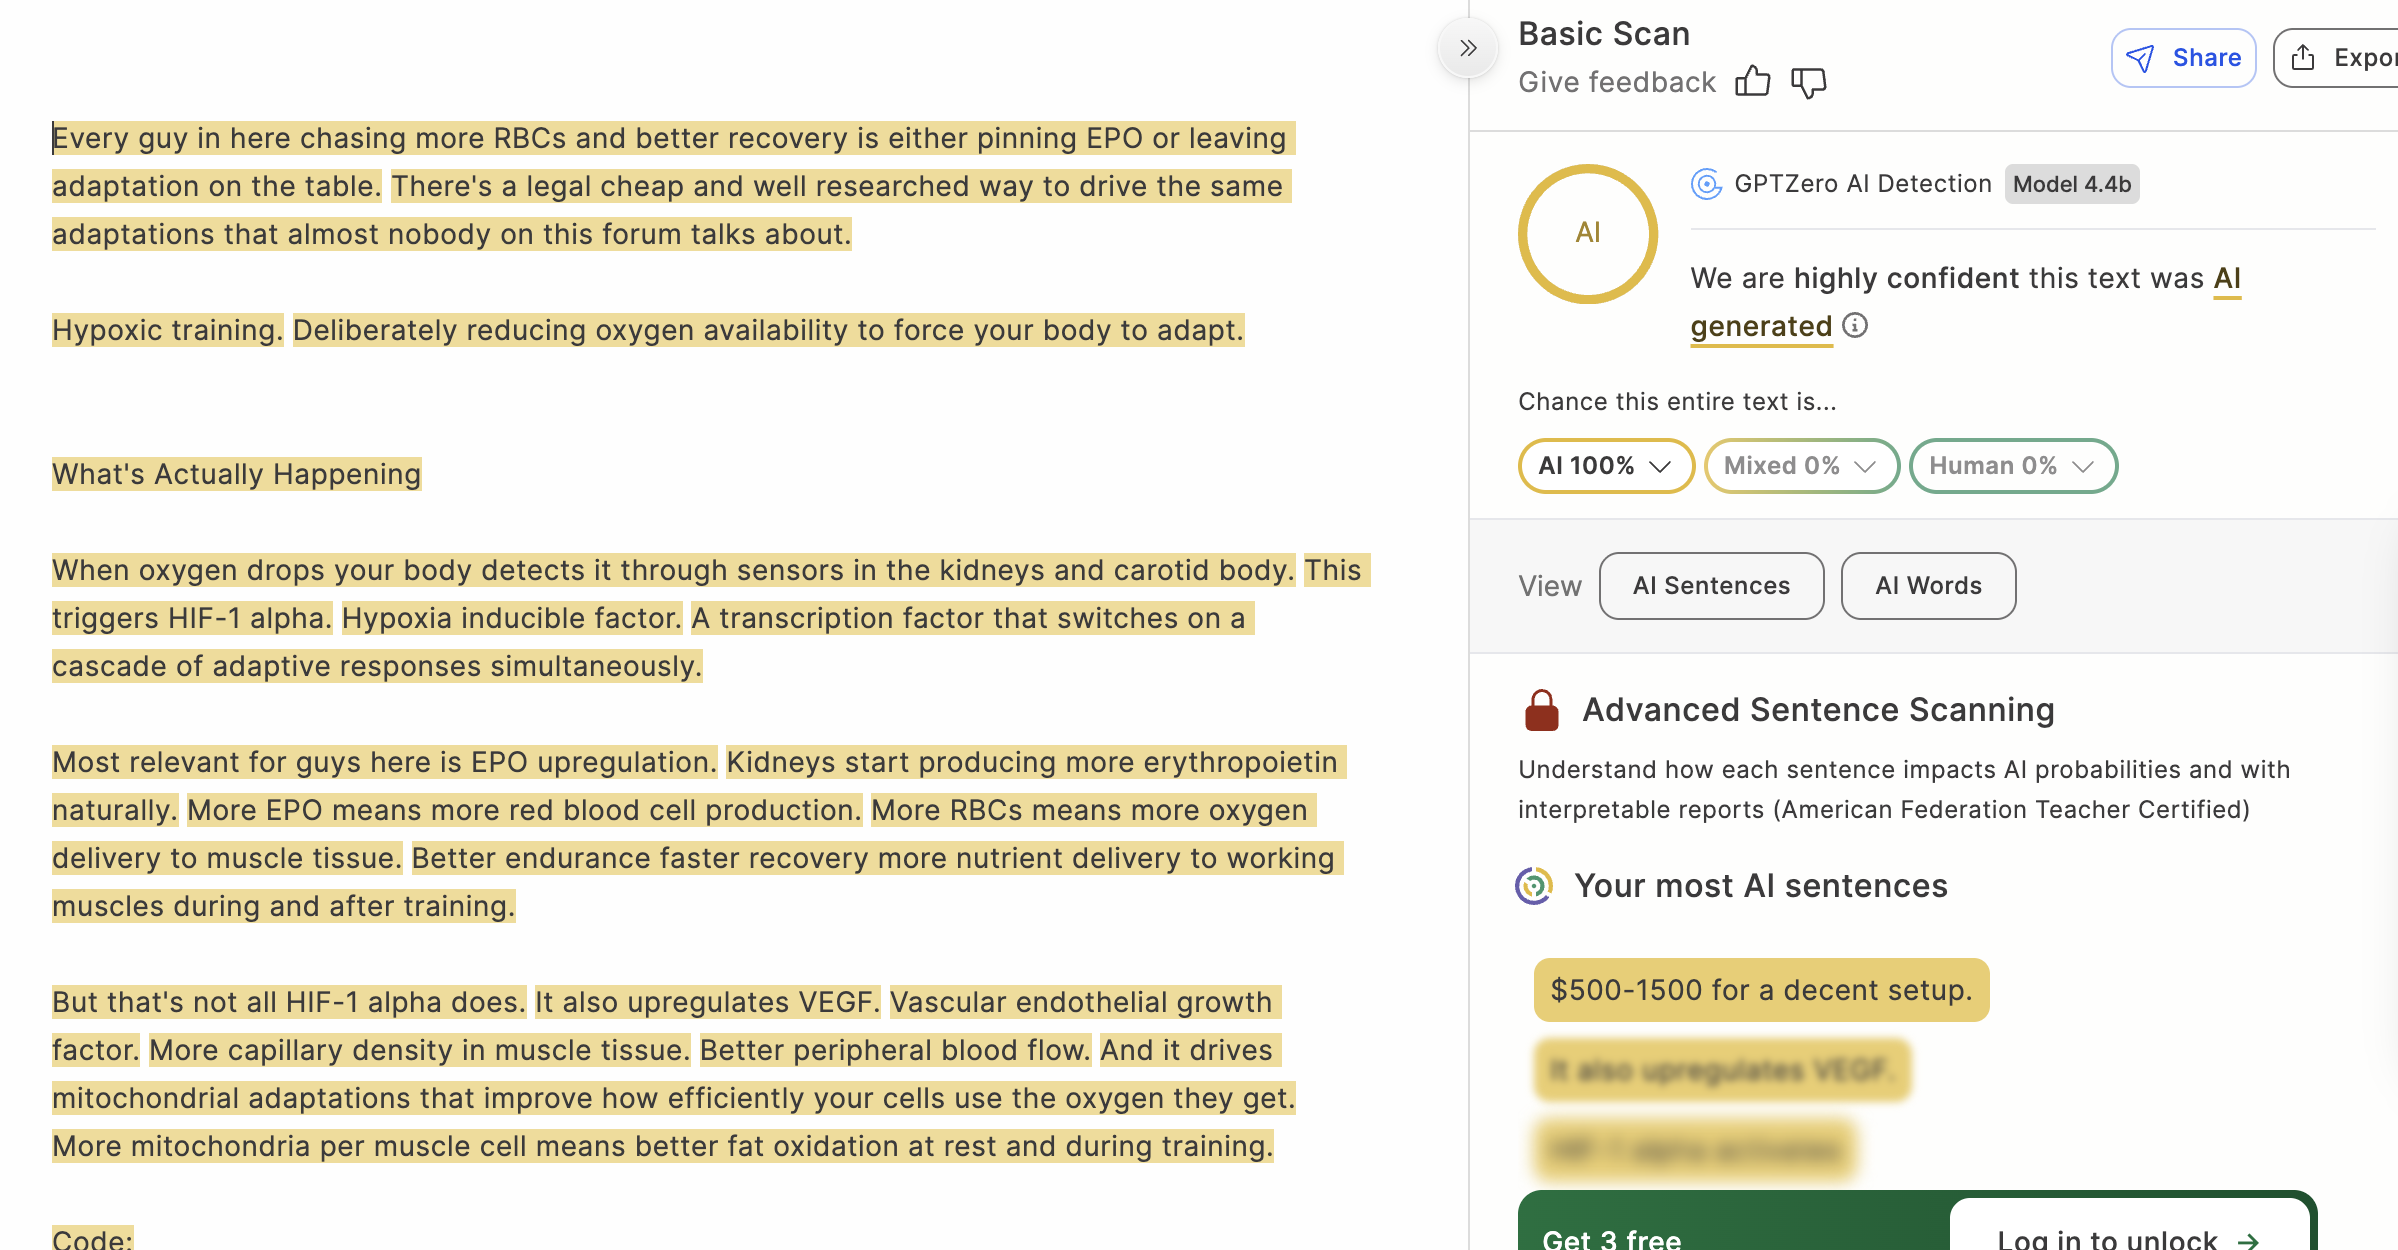This screenshot has width=2398, height=1250.
Task: Switch view to AI Sentences
Action: pos(1711,586)
